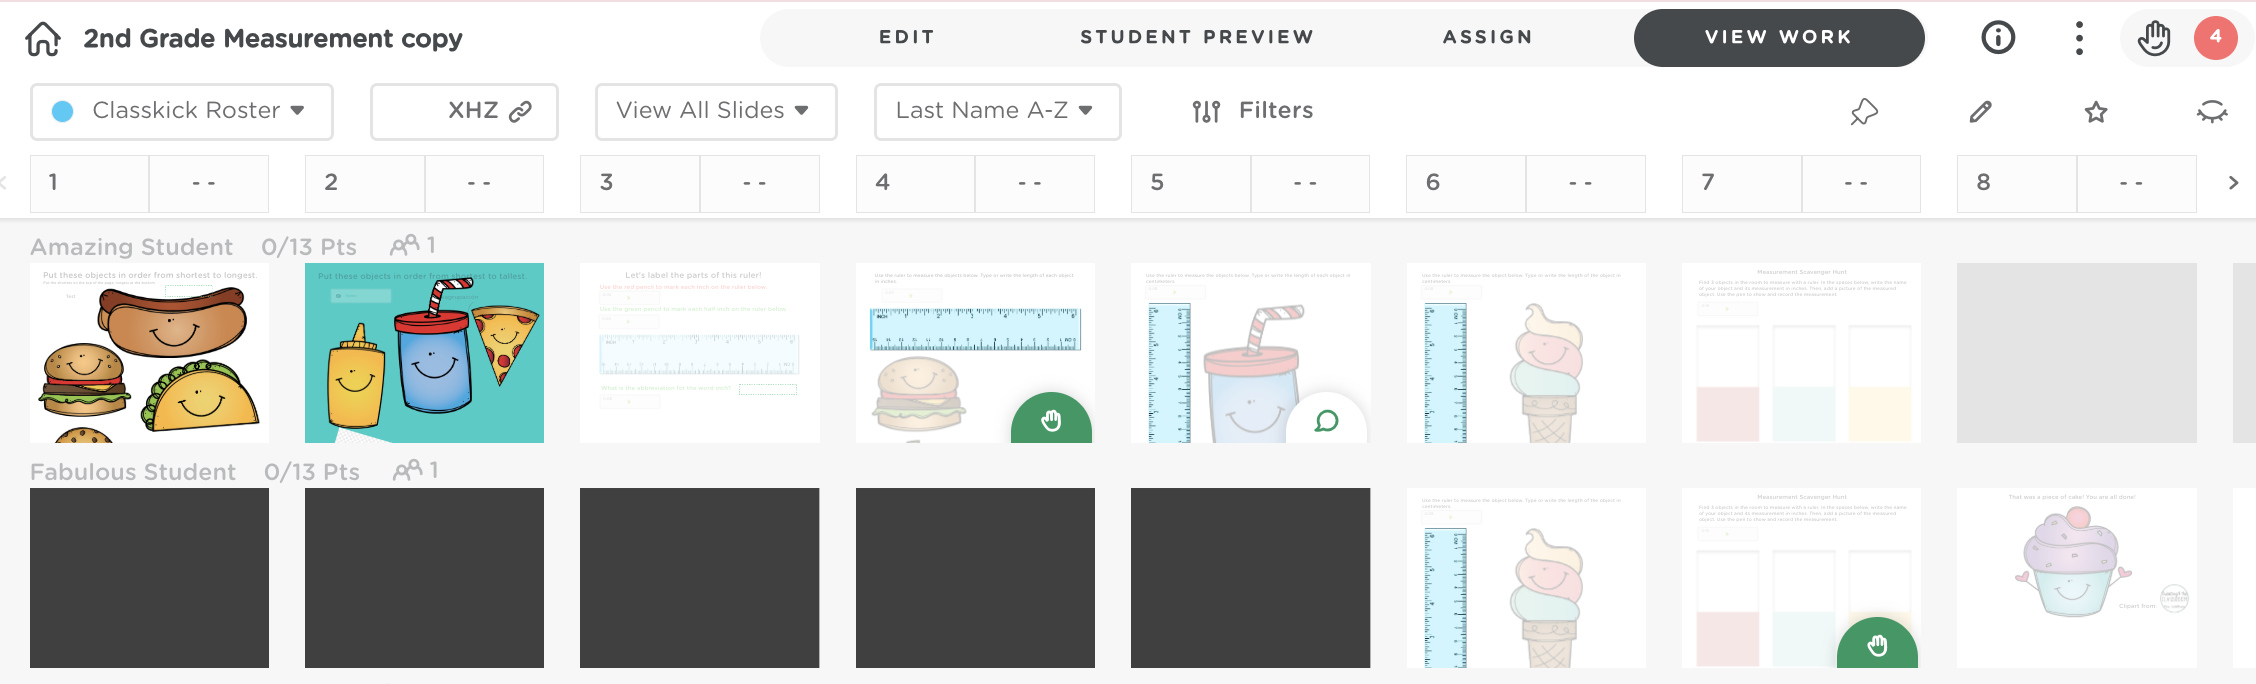Click the XHZ class code button

[x=464, y=111]
